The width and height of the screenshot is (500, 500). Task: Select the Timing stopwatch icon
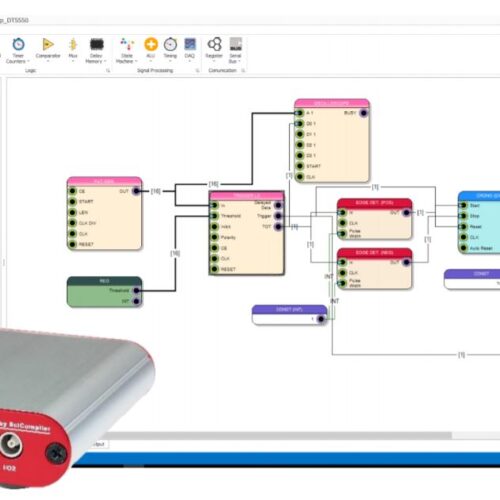170,44
